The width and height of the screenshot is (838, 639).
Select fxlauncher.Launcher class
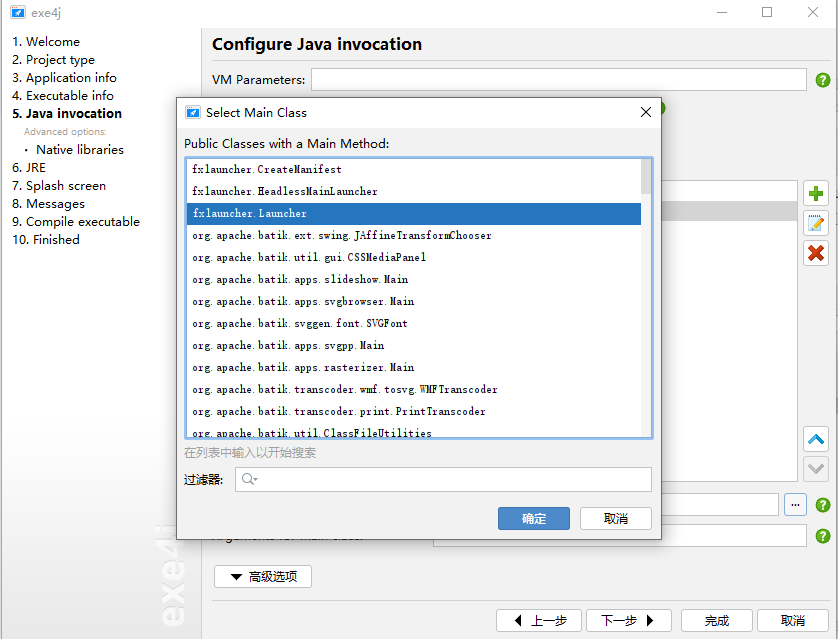(x=414, y=214)
